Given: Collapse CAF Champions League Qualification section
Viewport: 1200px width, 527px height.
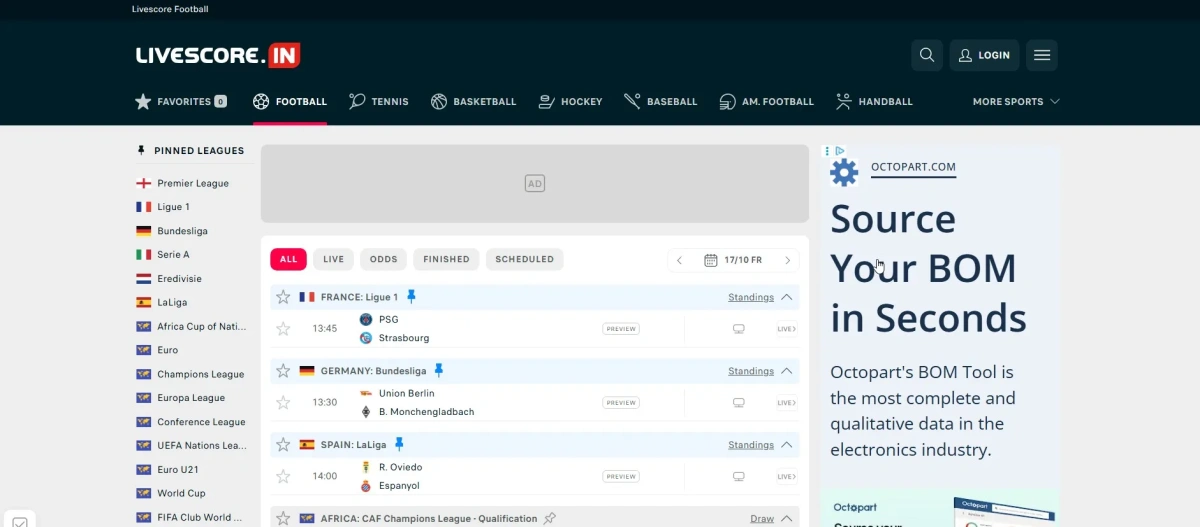Looking at the screenshot, I should [787, 519].
